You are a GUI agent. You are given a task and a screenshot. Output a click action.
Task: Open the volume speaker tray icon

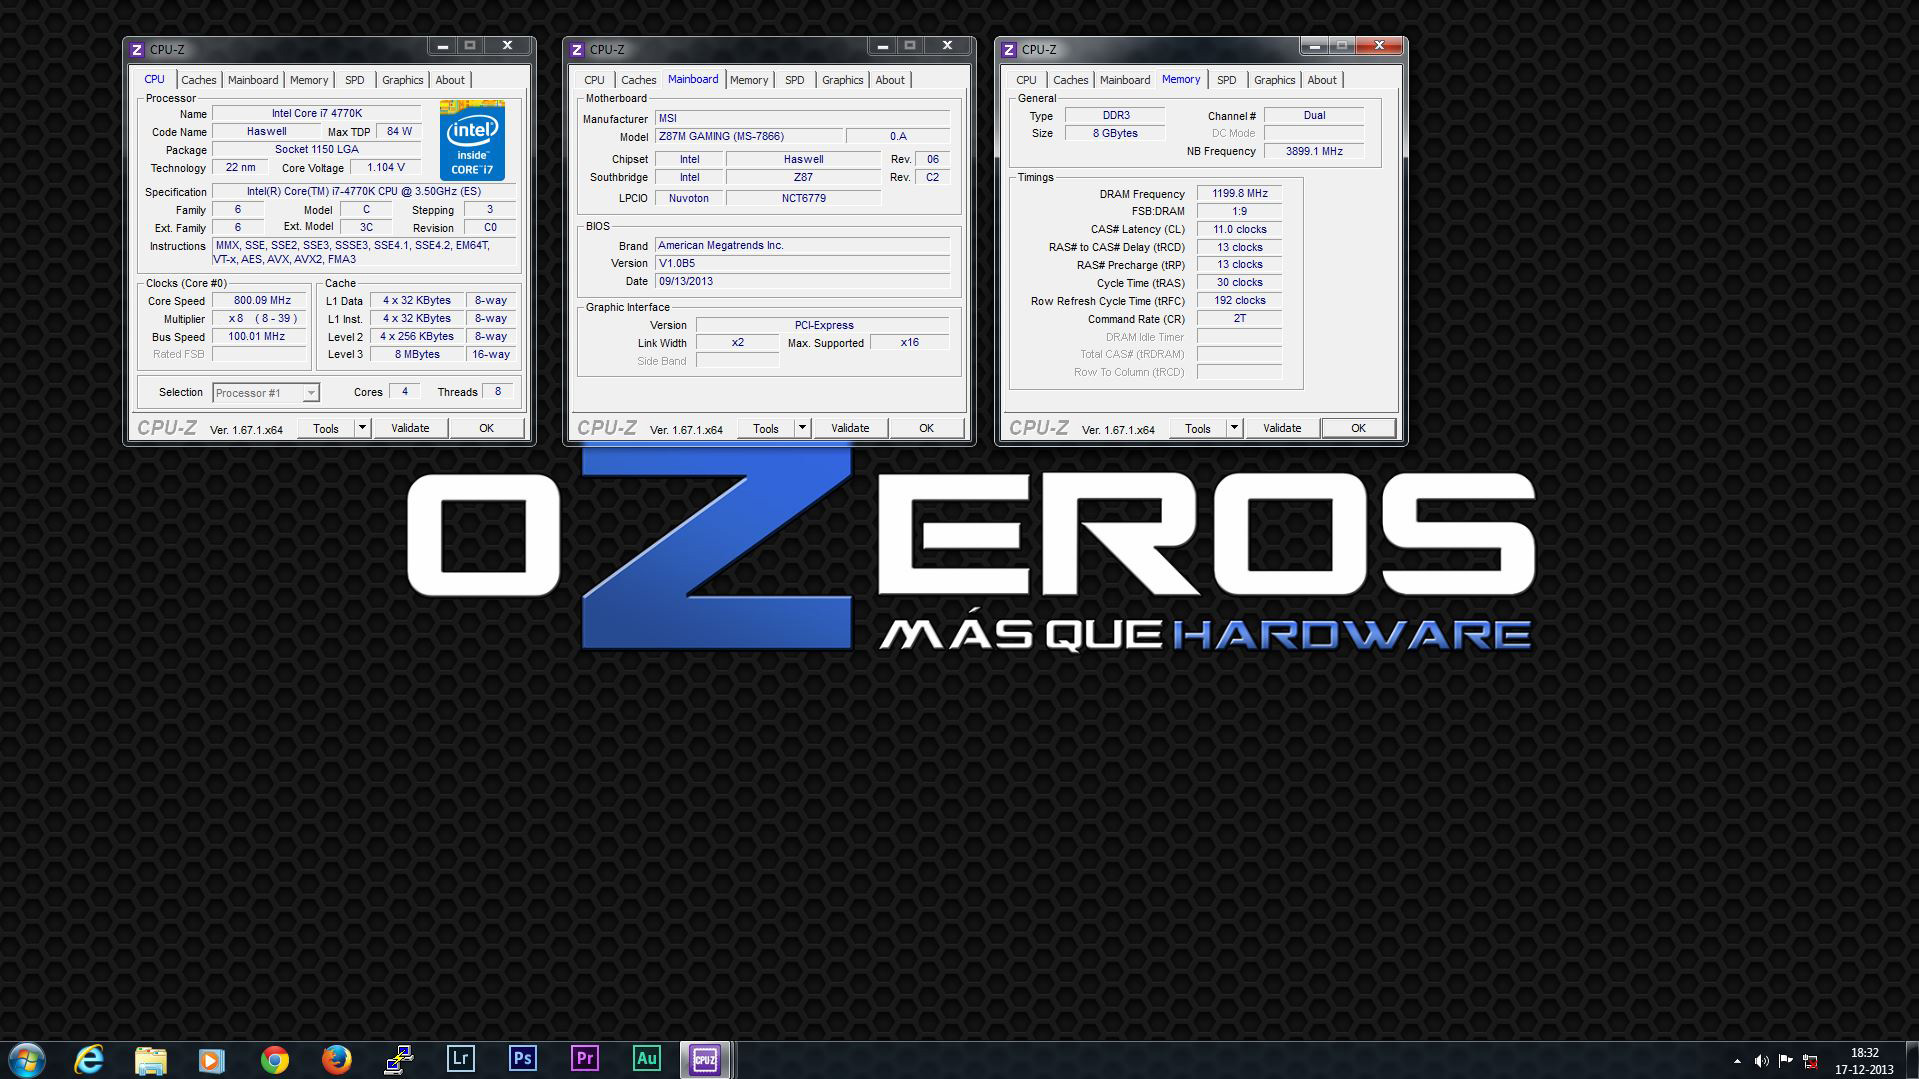click(1761, 1061)
